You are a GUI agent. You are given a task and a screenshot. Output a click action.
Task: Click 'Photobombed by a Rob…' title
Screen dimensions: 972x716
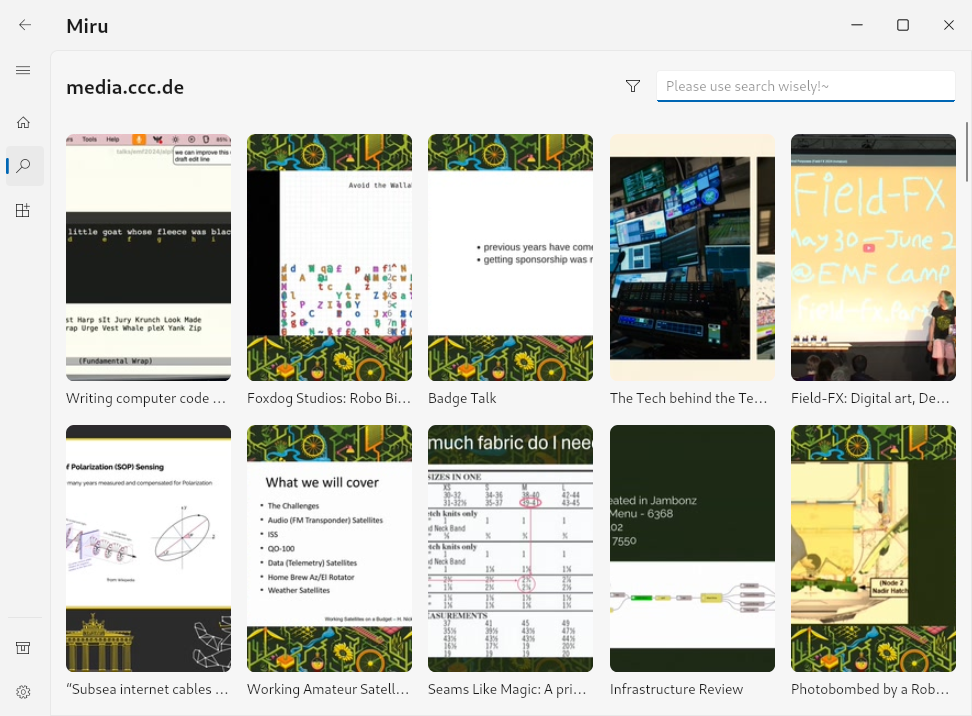[x=870, y=689]
